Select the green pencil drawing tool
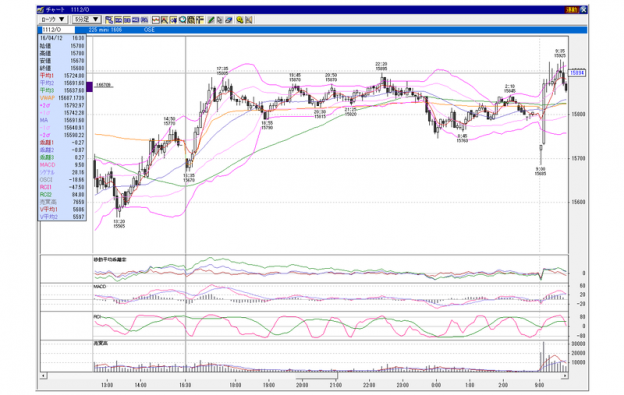624x395 pixels. 211,20
